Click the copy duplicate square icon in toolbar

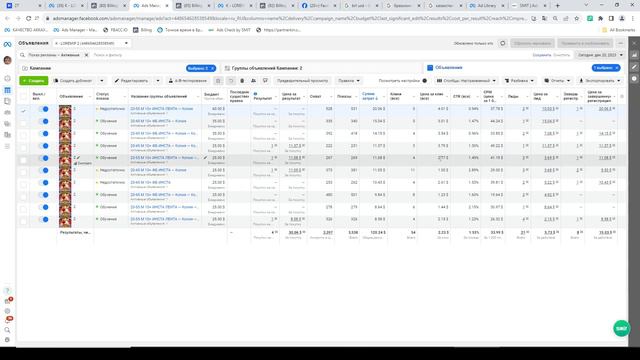218,81
